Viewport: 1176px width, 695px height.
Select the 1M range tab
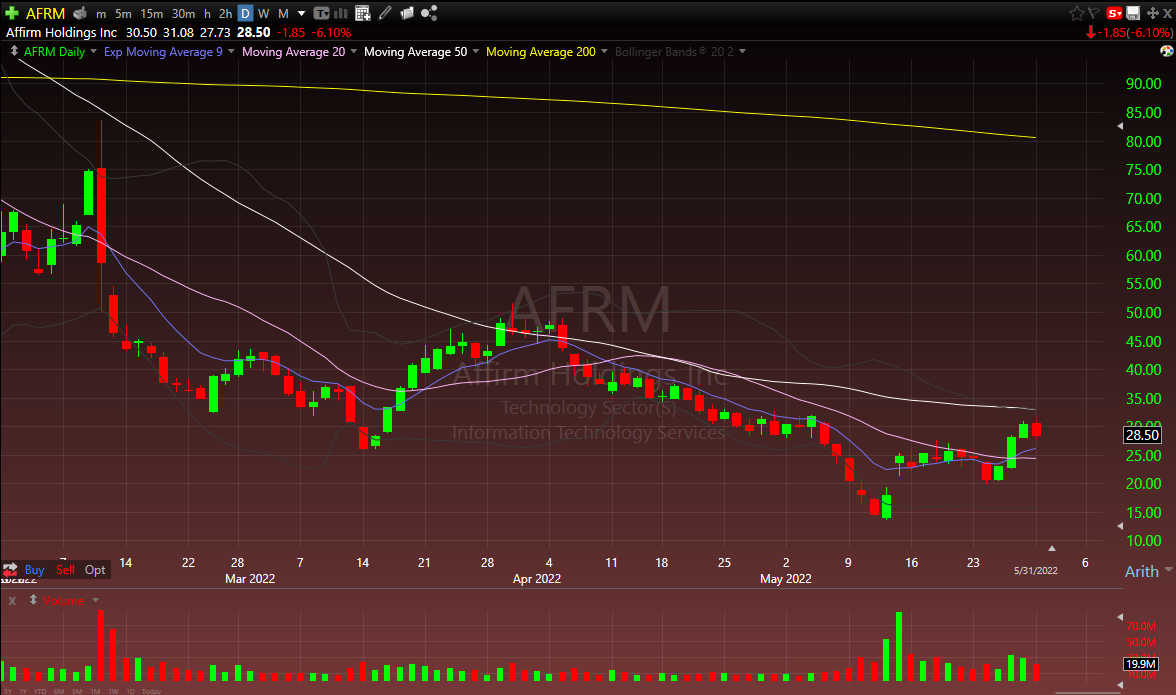coord(95,691)
